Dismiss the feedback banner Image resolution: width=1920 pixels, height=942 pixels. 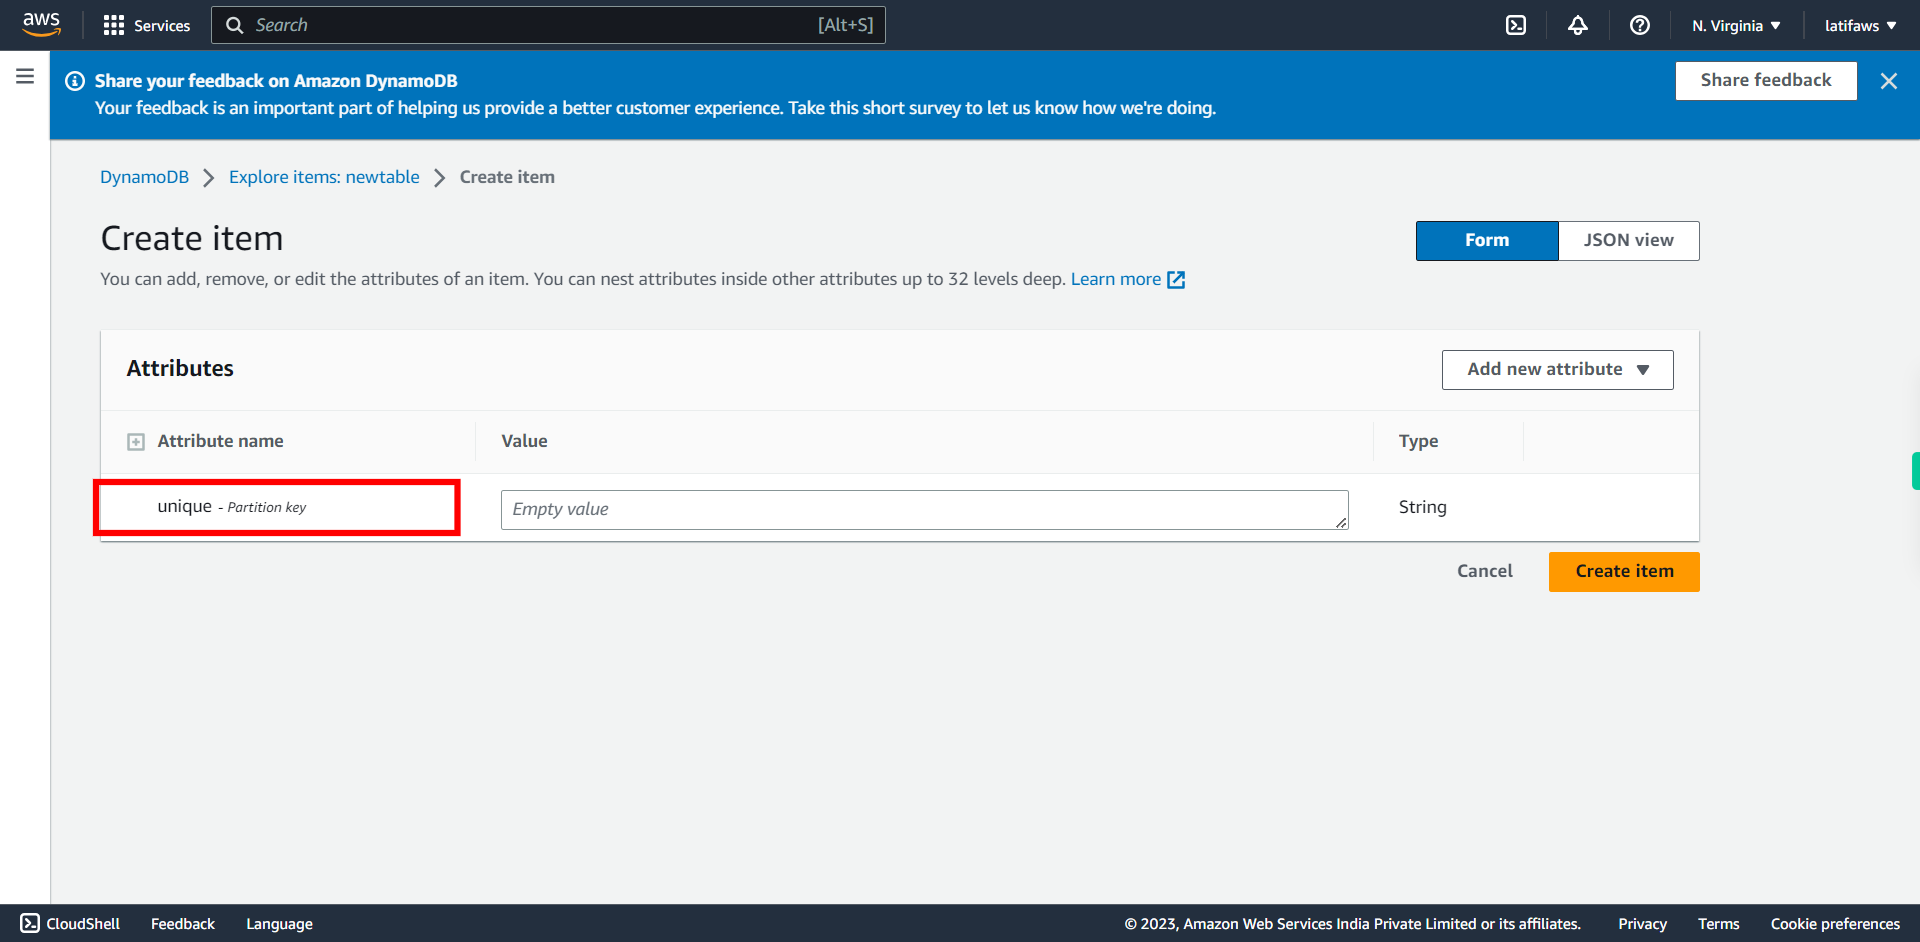(x=1888, y=81)
